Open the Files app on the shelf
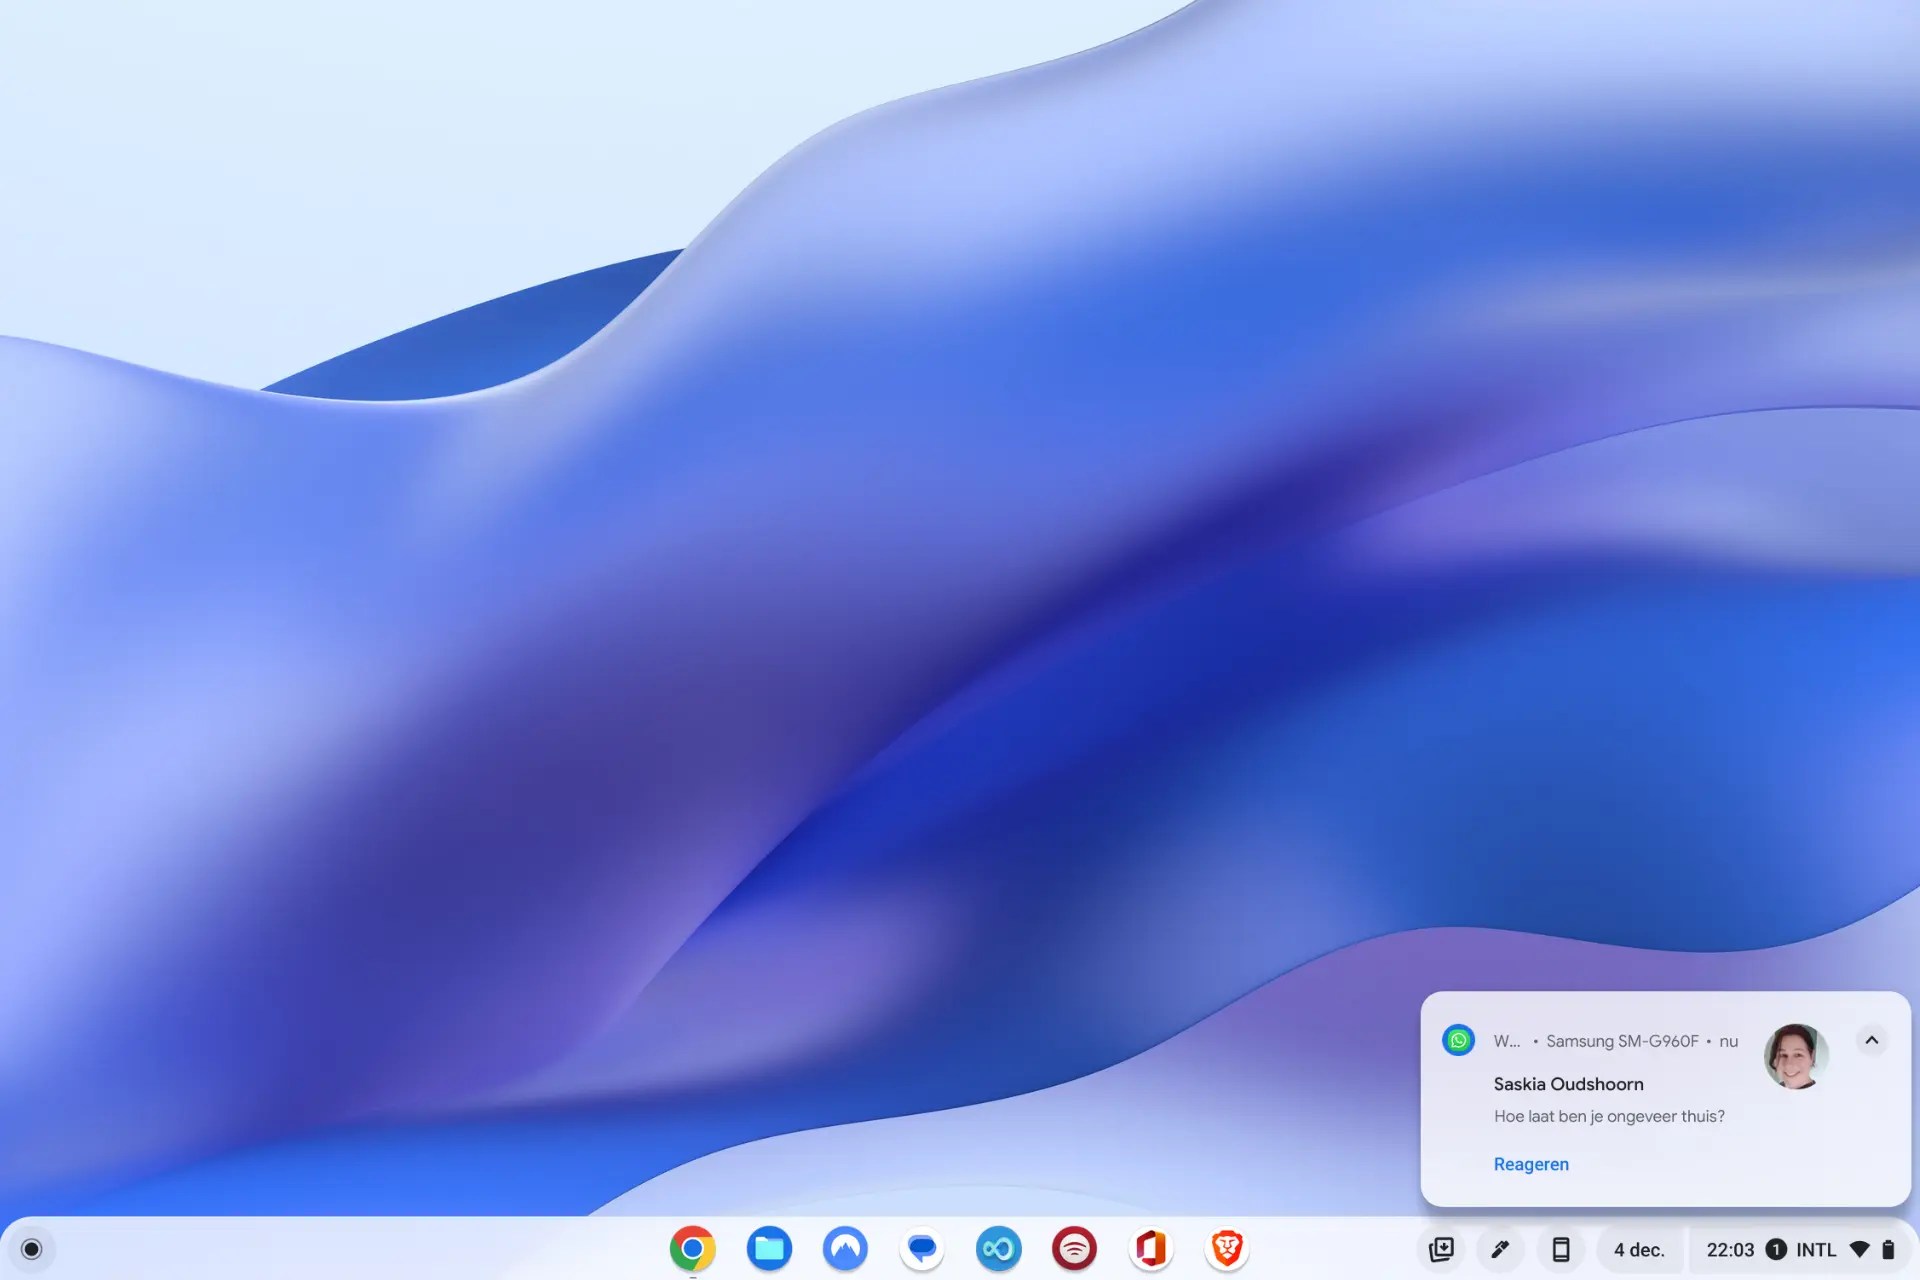The image size is (1920, 1280). click(768, 1248)
